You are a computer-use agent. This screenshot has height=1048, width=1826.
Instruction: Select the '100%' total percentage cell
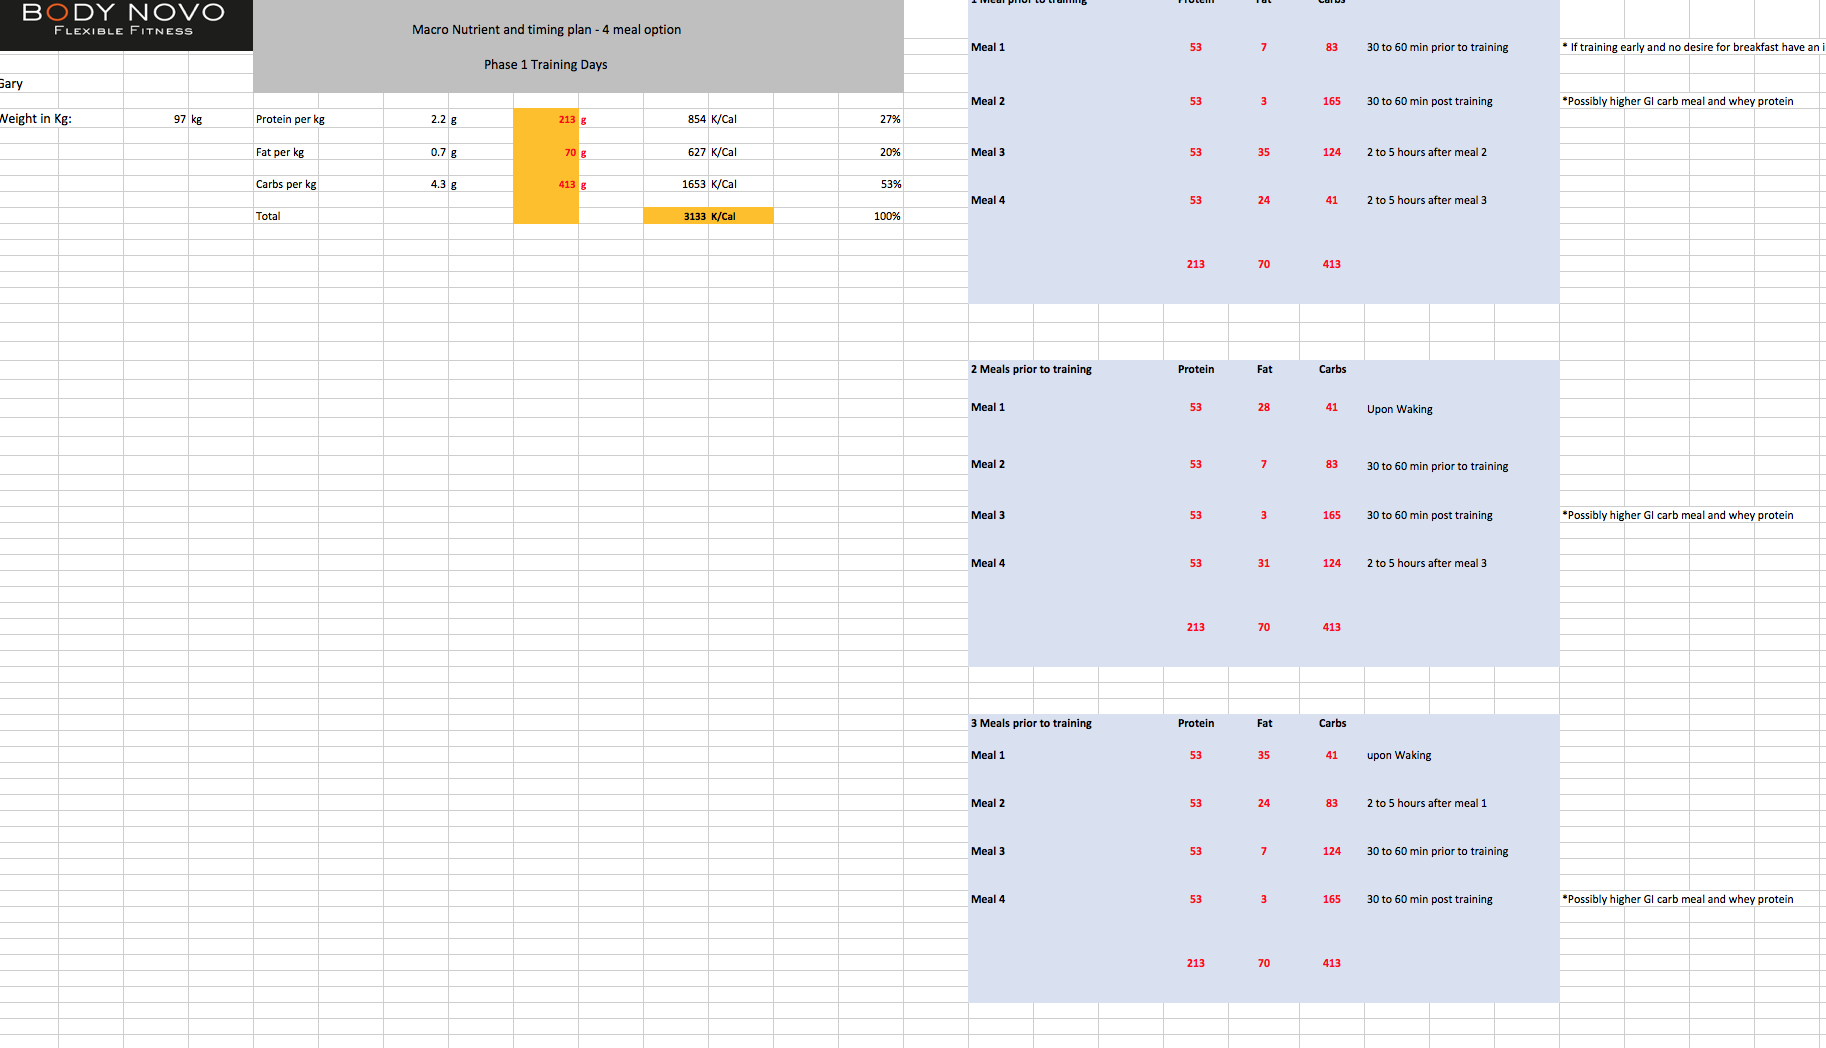887,216
